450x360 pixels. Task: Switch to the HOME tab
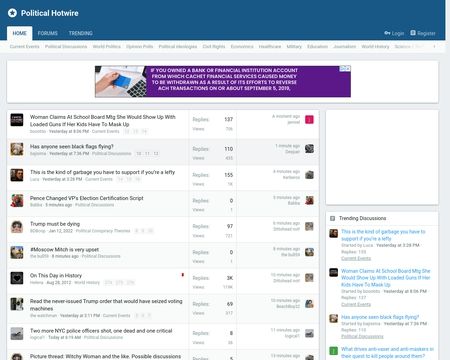20,33
